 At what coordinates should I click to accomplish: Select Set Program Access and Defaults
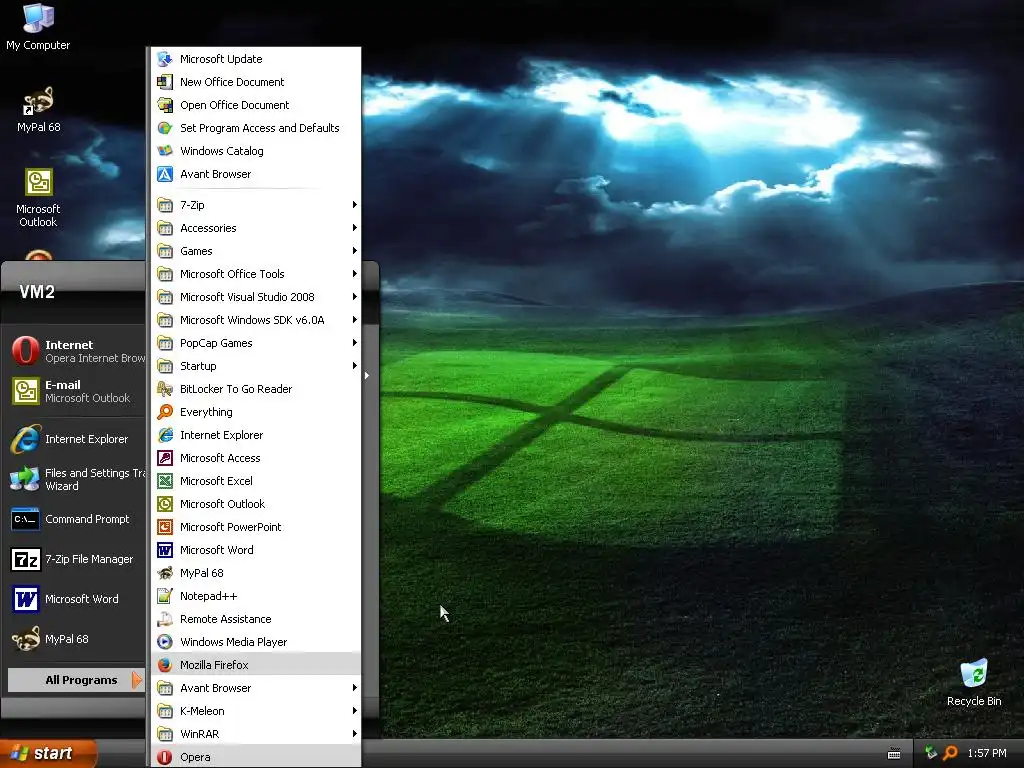coord(256,128)
